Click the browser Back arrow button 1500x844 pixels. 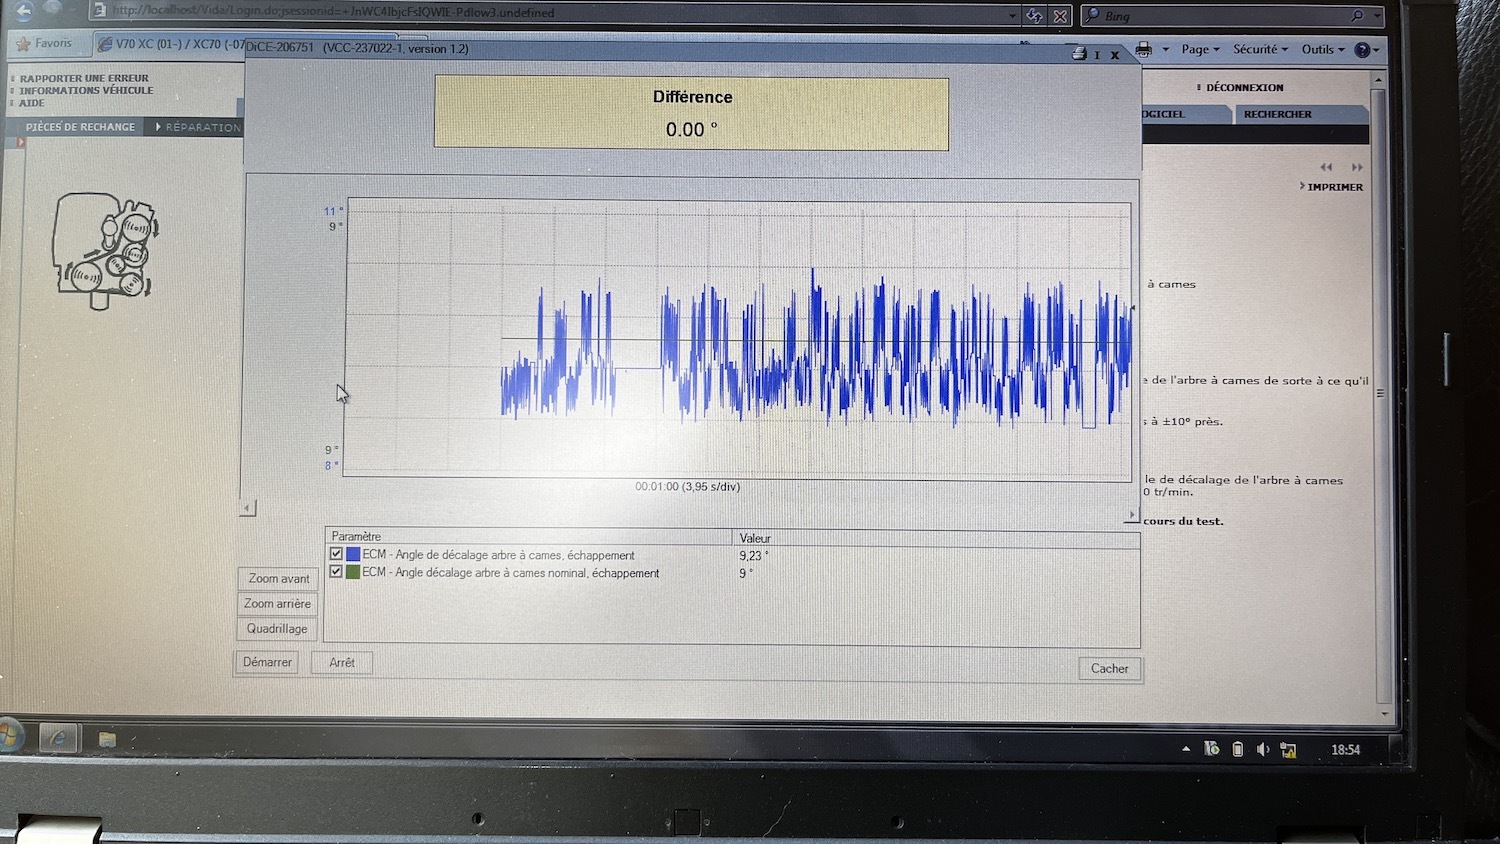pos(22,11)
